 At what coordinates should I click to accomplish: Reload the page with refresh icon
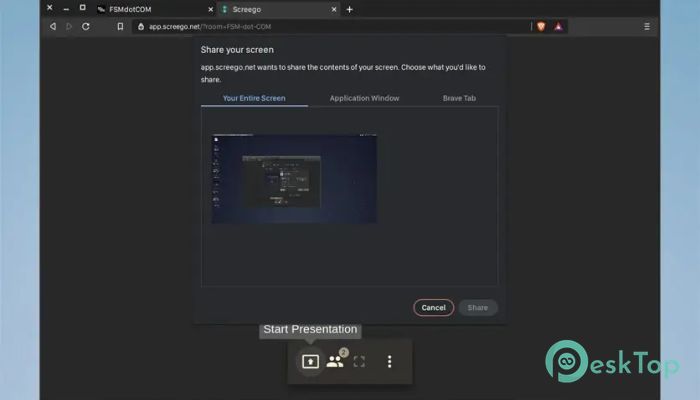[x=86, y=26]
